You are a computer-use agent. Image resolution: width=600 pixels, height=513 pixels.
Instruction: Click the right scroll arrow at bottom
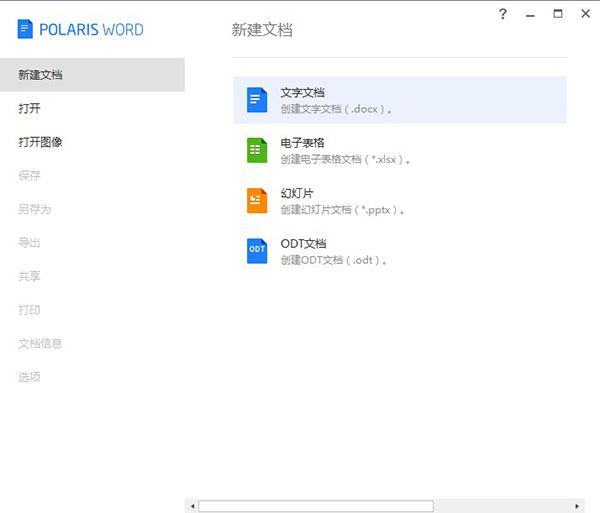(x=577, y=506)
